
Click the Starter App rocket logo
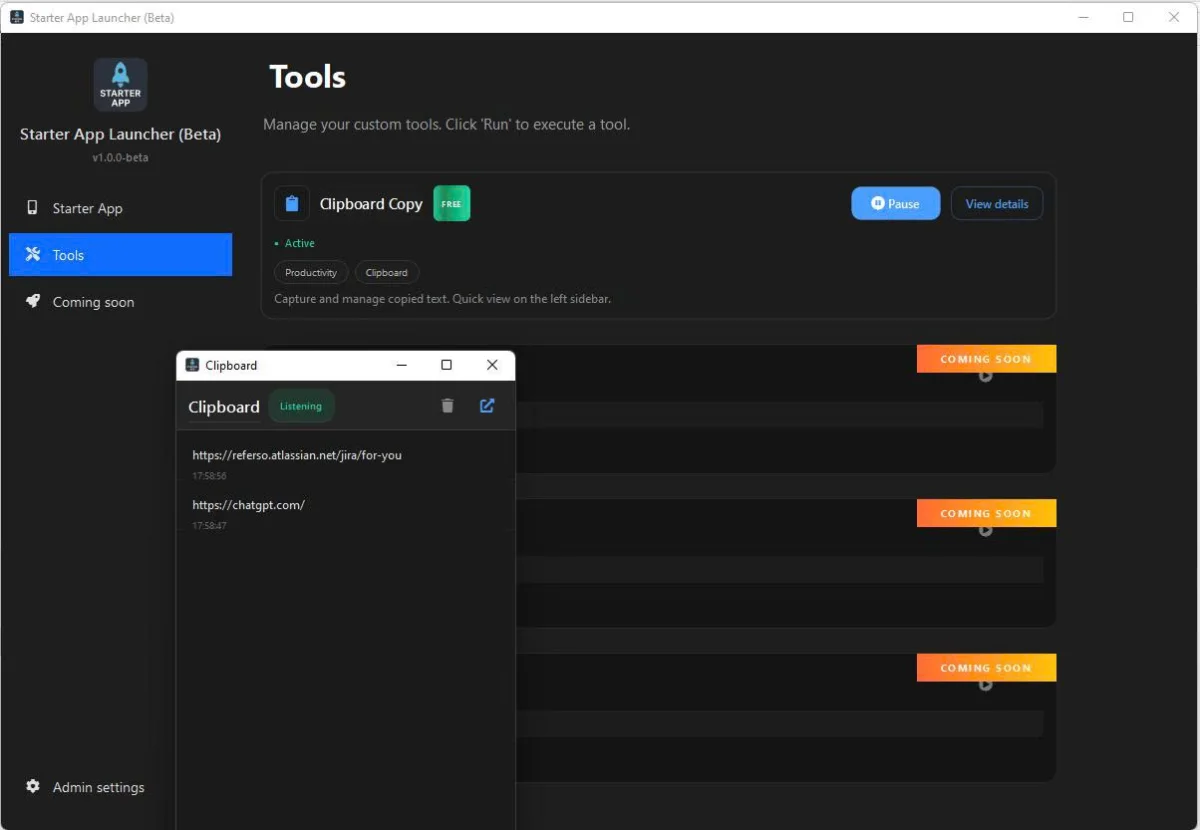tap(120, 84)
